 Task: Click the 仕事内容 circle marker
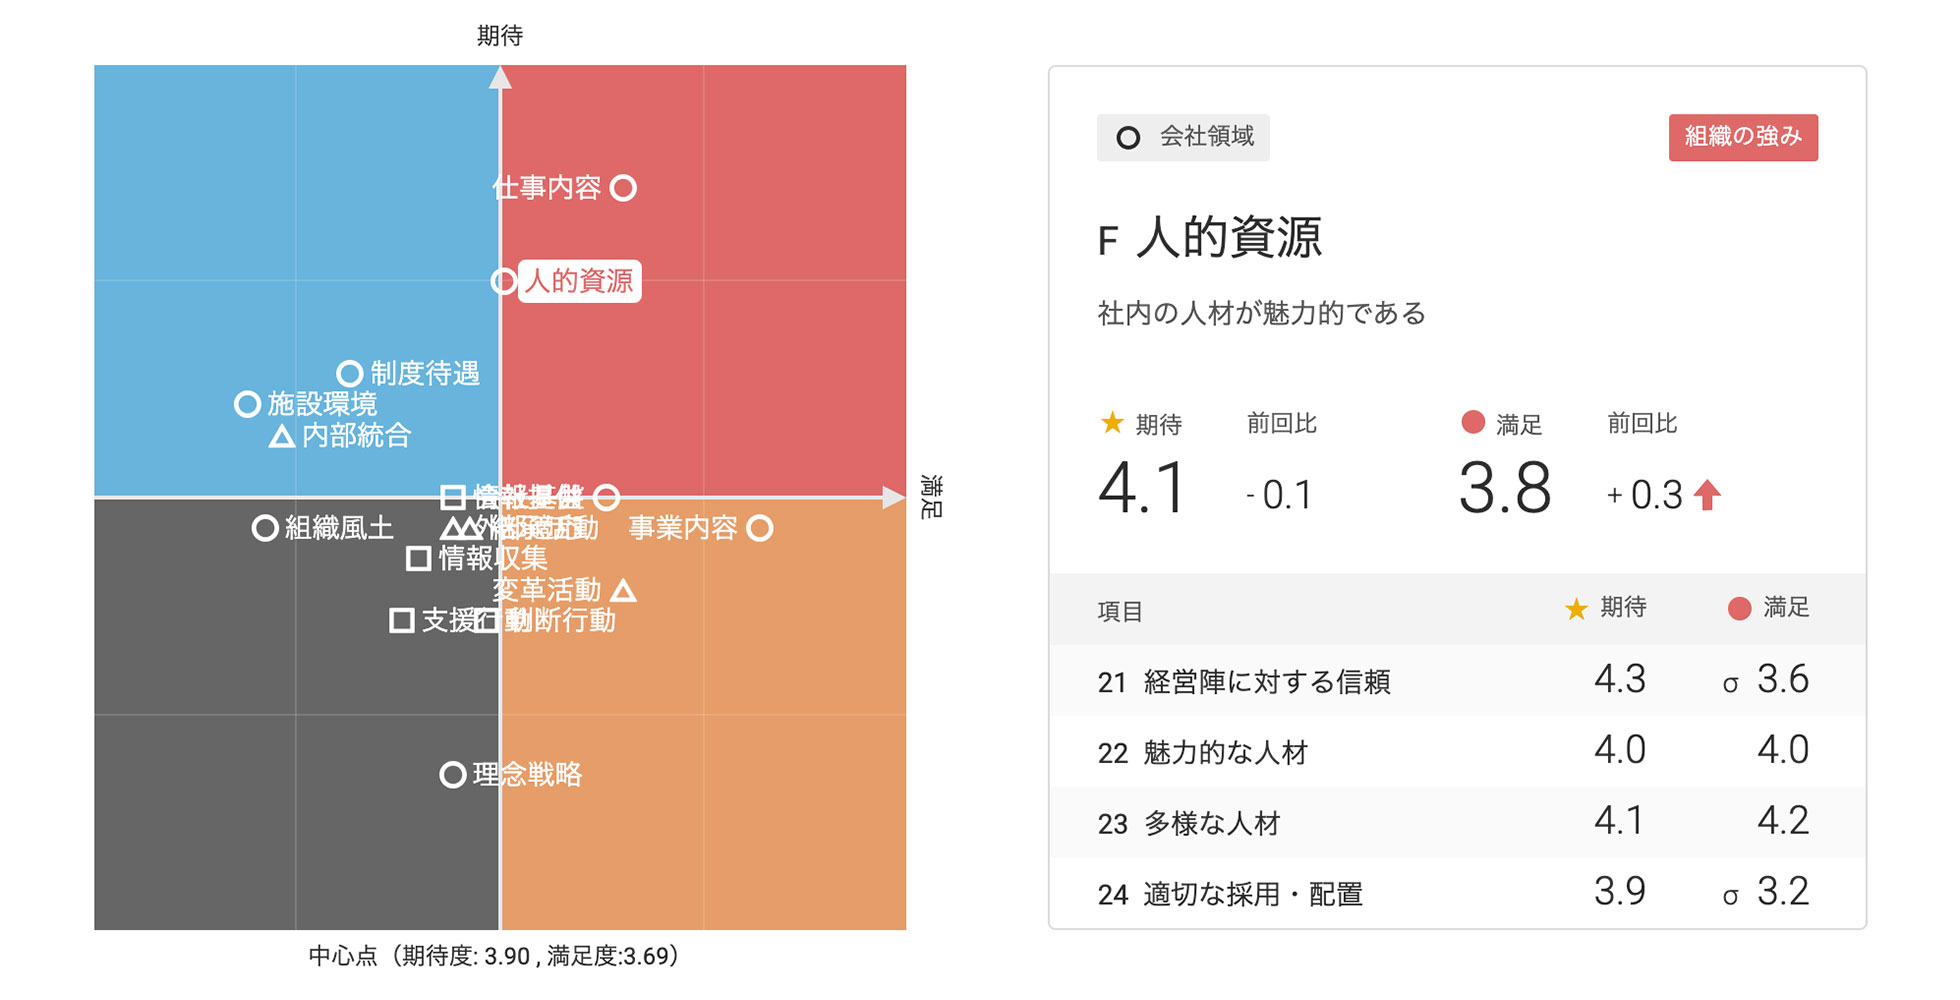[623, 188]
